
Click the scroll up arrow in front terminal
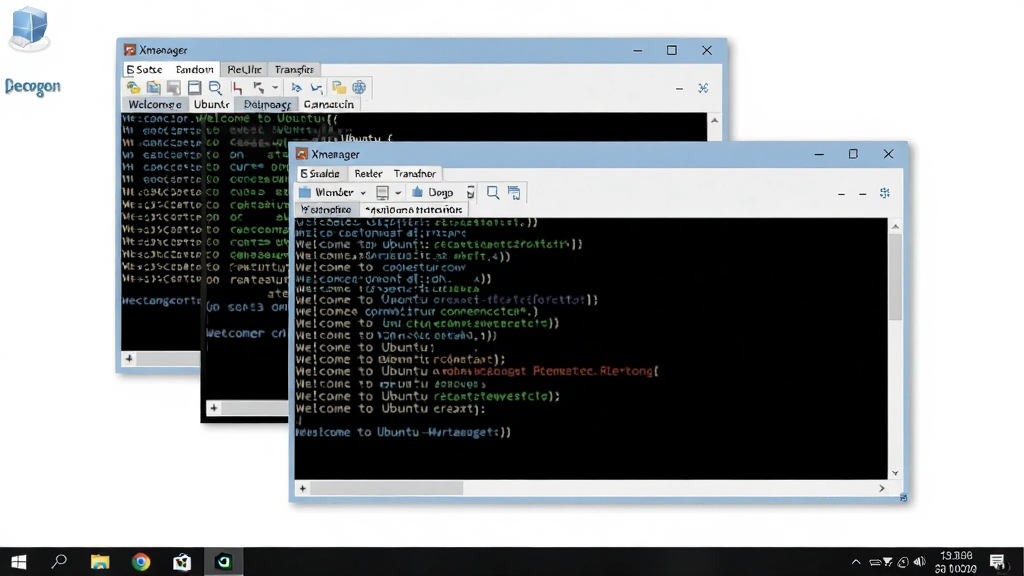pyautogui.click(x=895, y=226)
